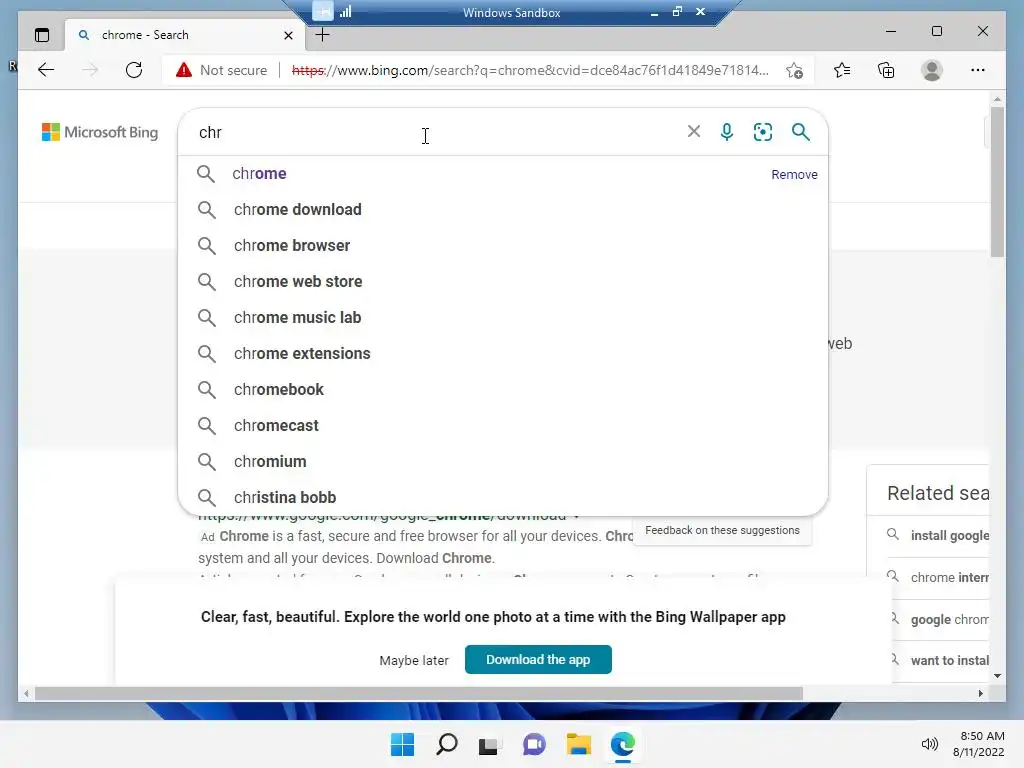Open Edge Settings and more menu
The height and width of the screenshot is (768, 1024).
pos(978,70)
